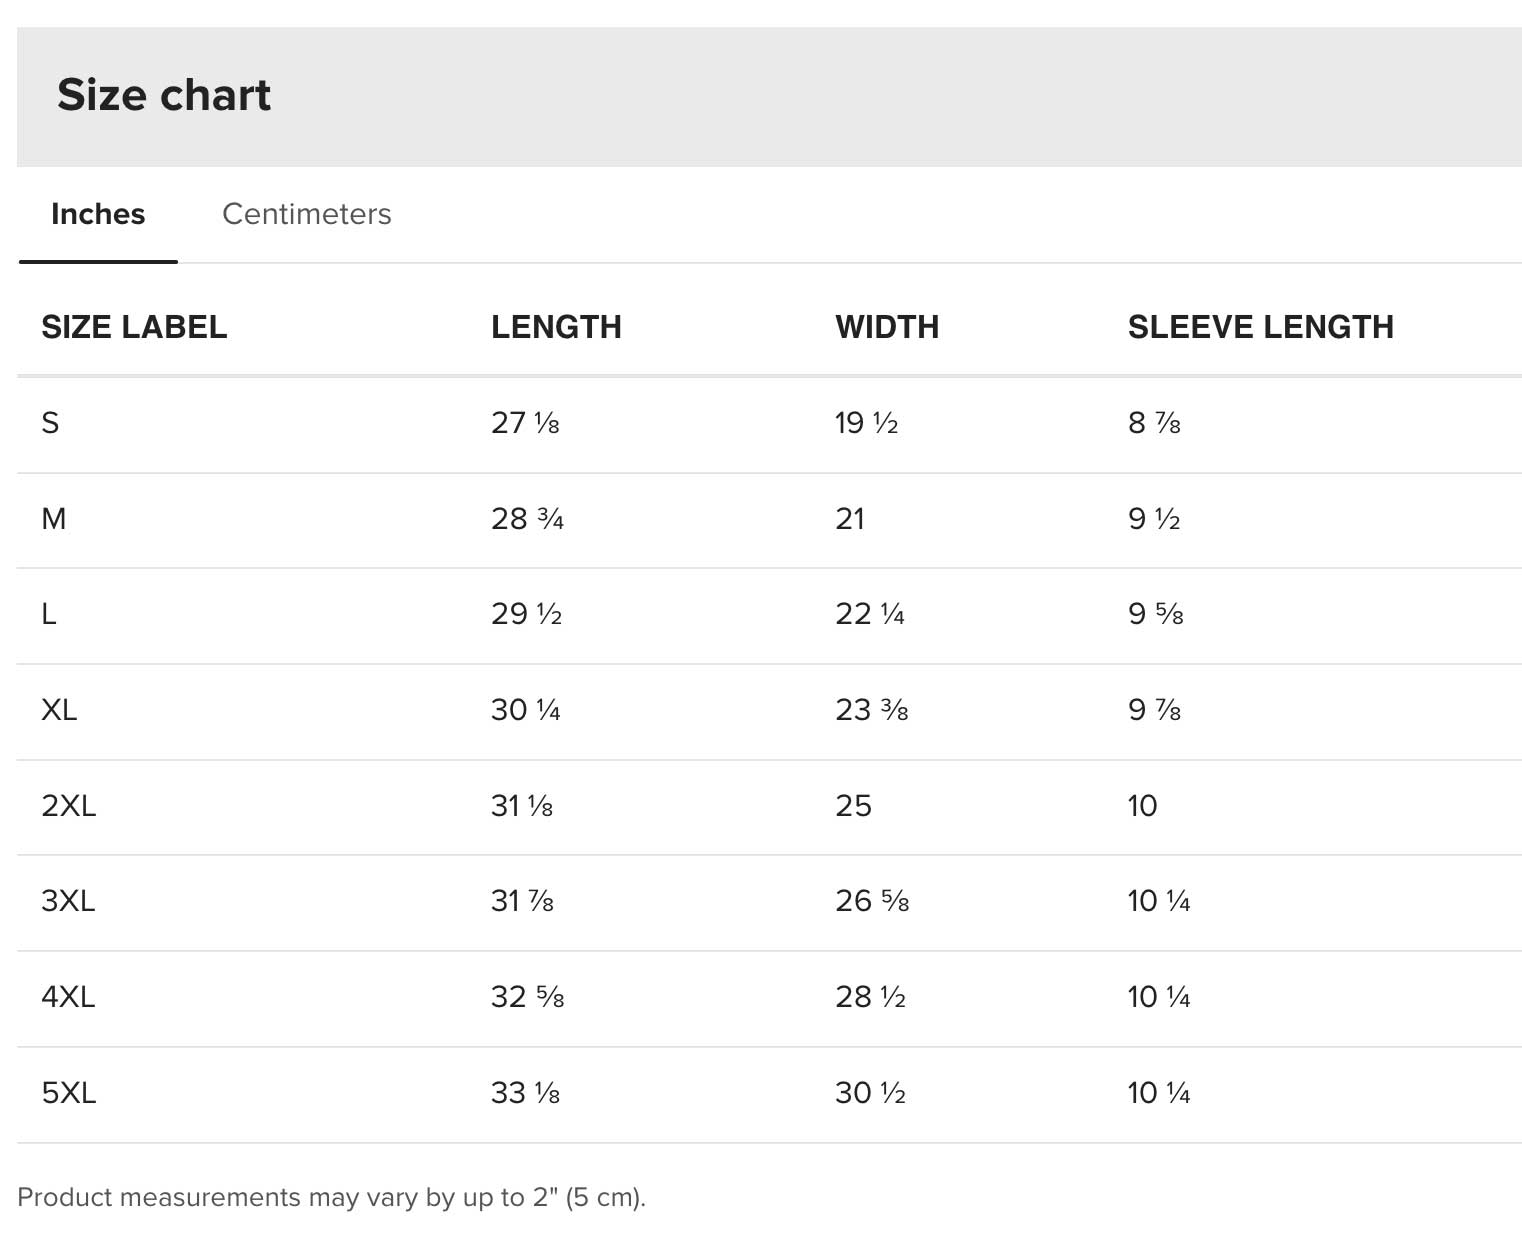Select the S size row label
This screenshot has width=1522, height=1254.
pos(50,423)
